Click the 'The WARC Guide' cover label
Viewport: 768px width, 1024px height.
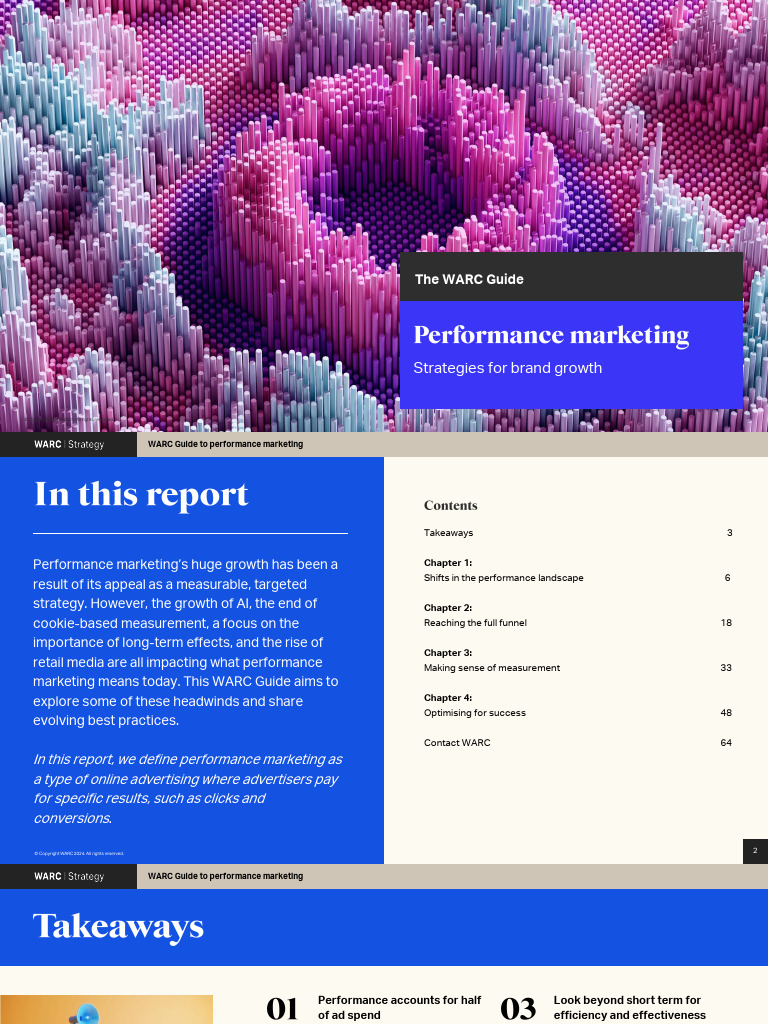[469, 279]
